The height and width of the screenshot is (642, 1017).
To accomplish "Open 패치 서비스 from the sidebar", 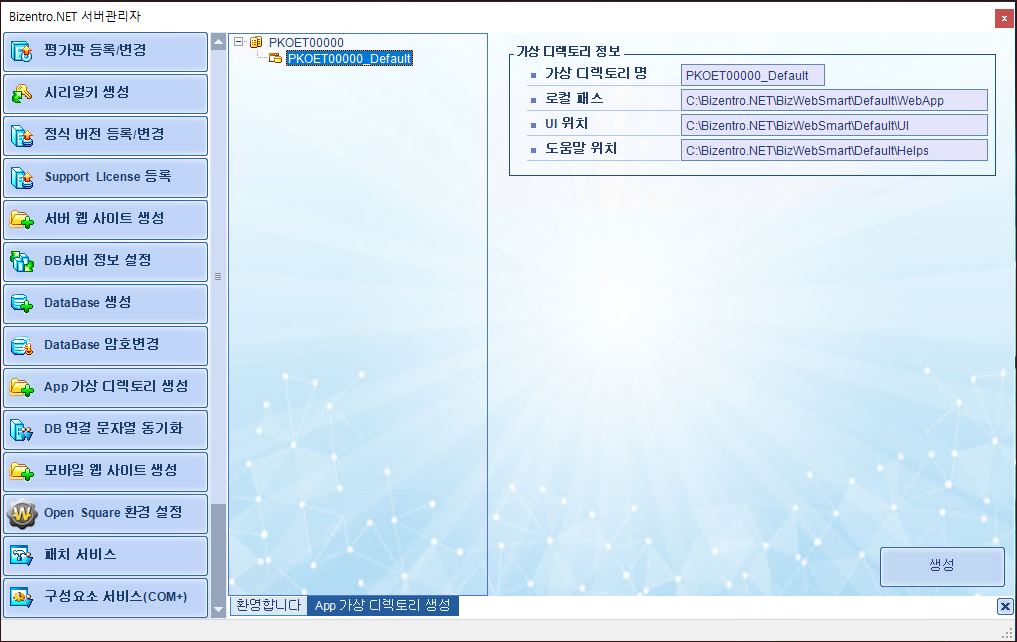I will tap(105, 555).
